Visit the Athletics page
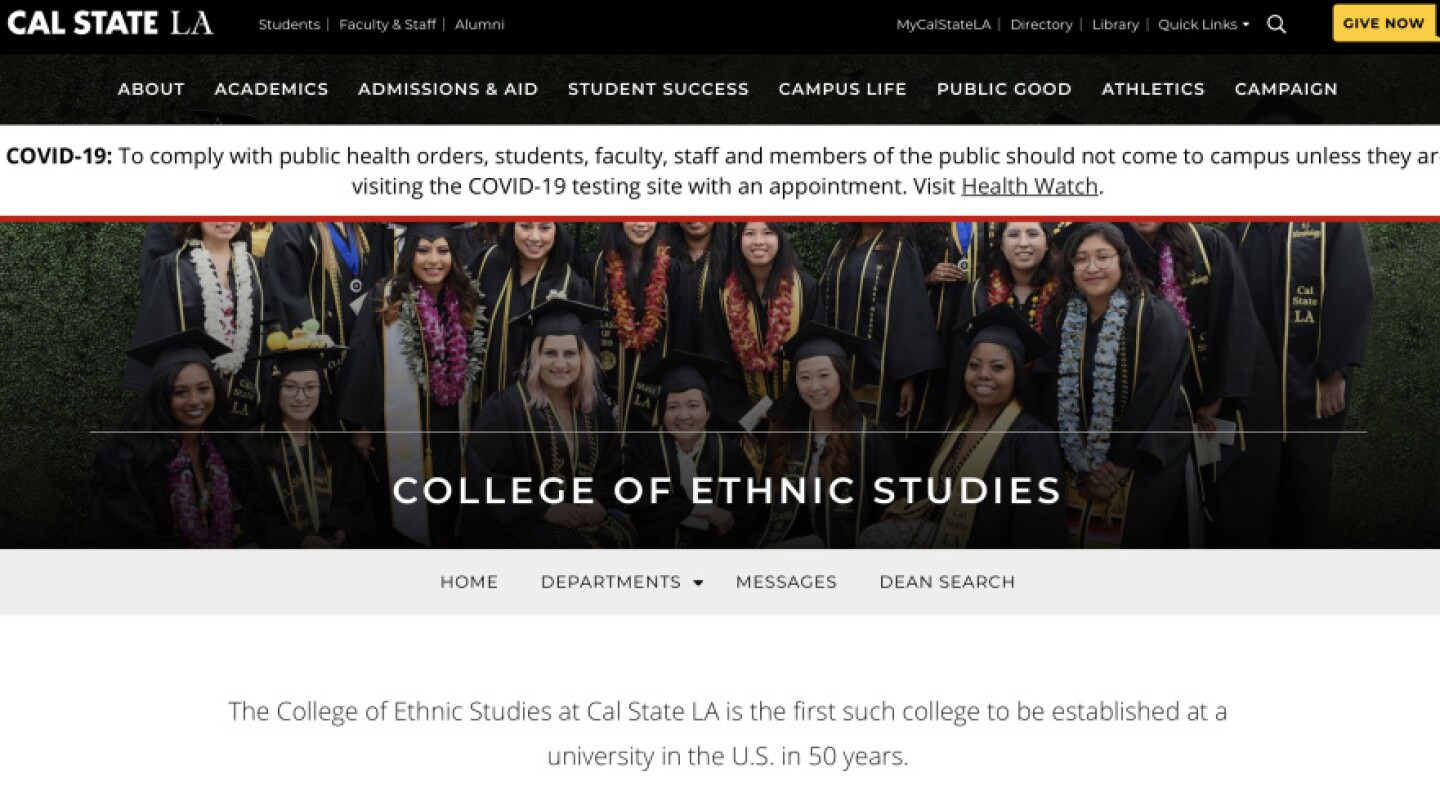 pyautogui.click(x=1153, y=89)
